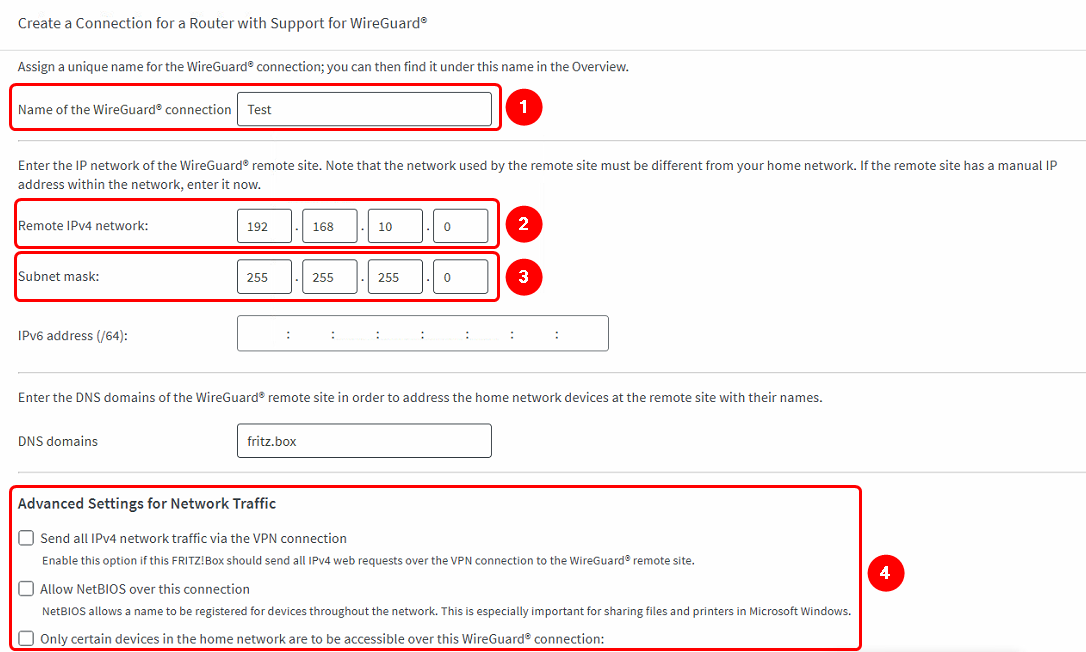Click into the IPv6 address field
Image resolution: width=1086 pixels, height=652 pixels.
[x=422, y=334]
